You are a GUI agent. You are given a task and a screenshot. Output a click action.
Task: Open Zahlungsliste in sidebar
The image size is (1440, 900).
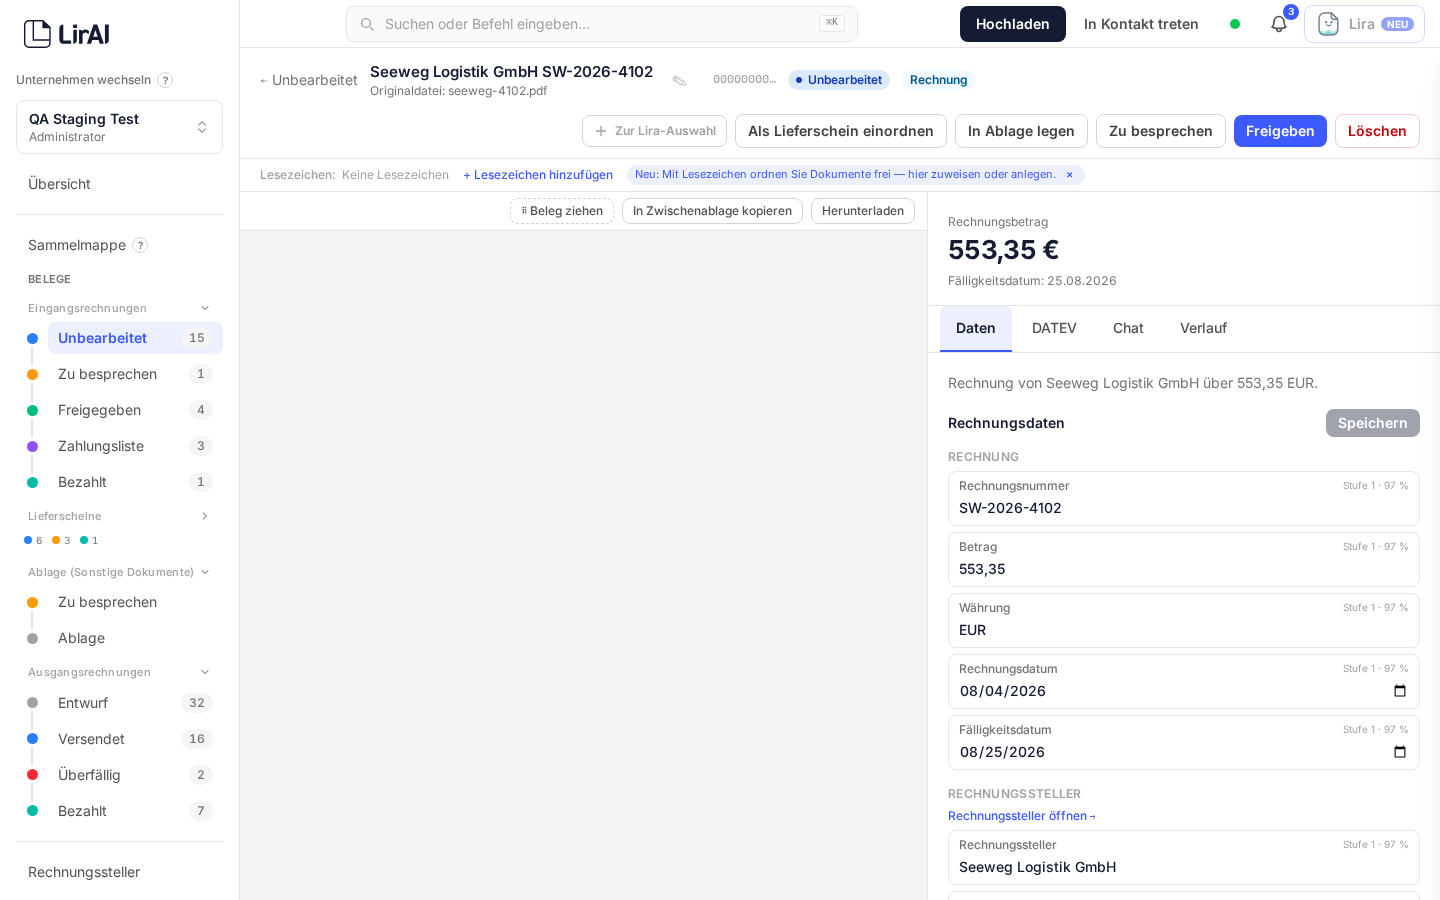point(135,446)
